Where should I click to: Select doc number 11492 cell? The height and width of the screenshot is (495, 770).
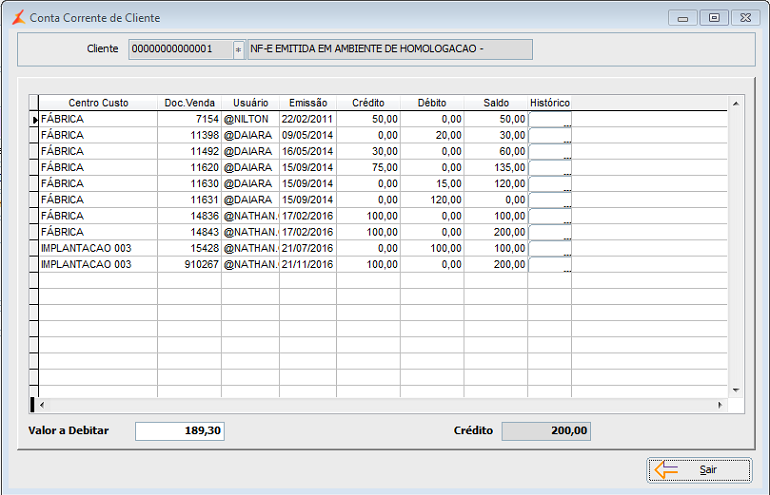click(x=190, y=152)
